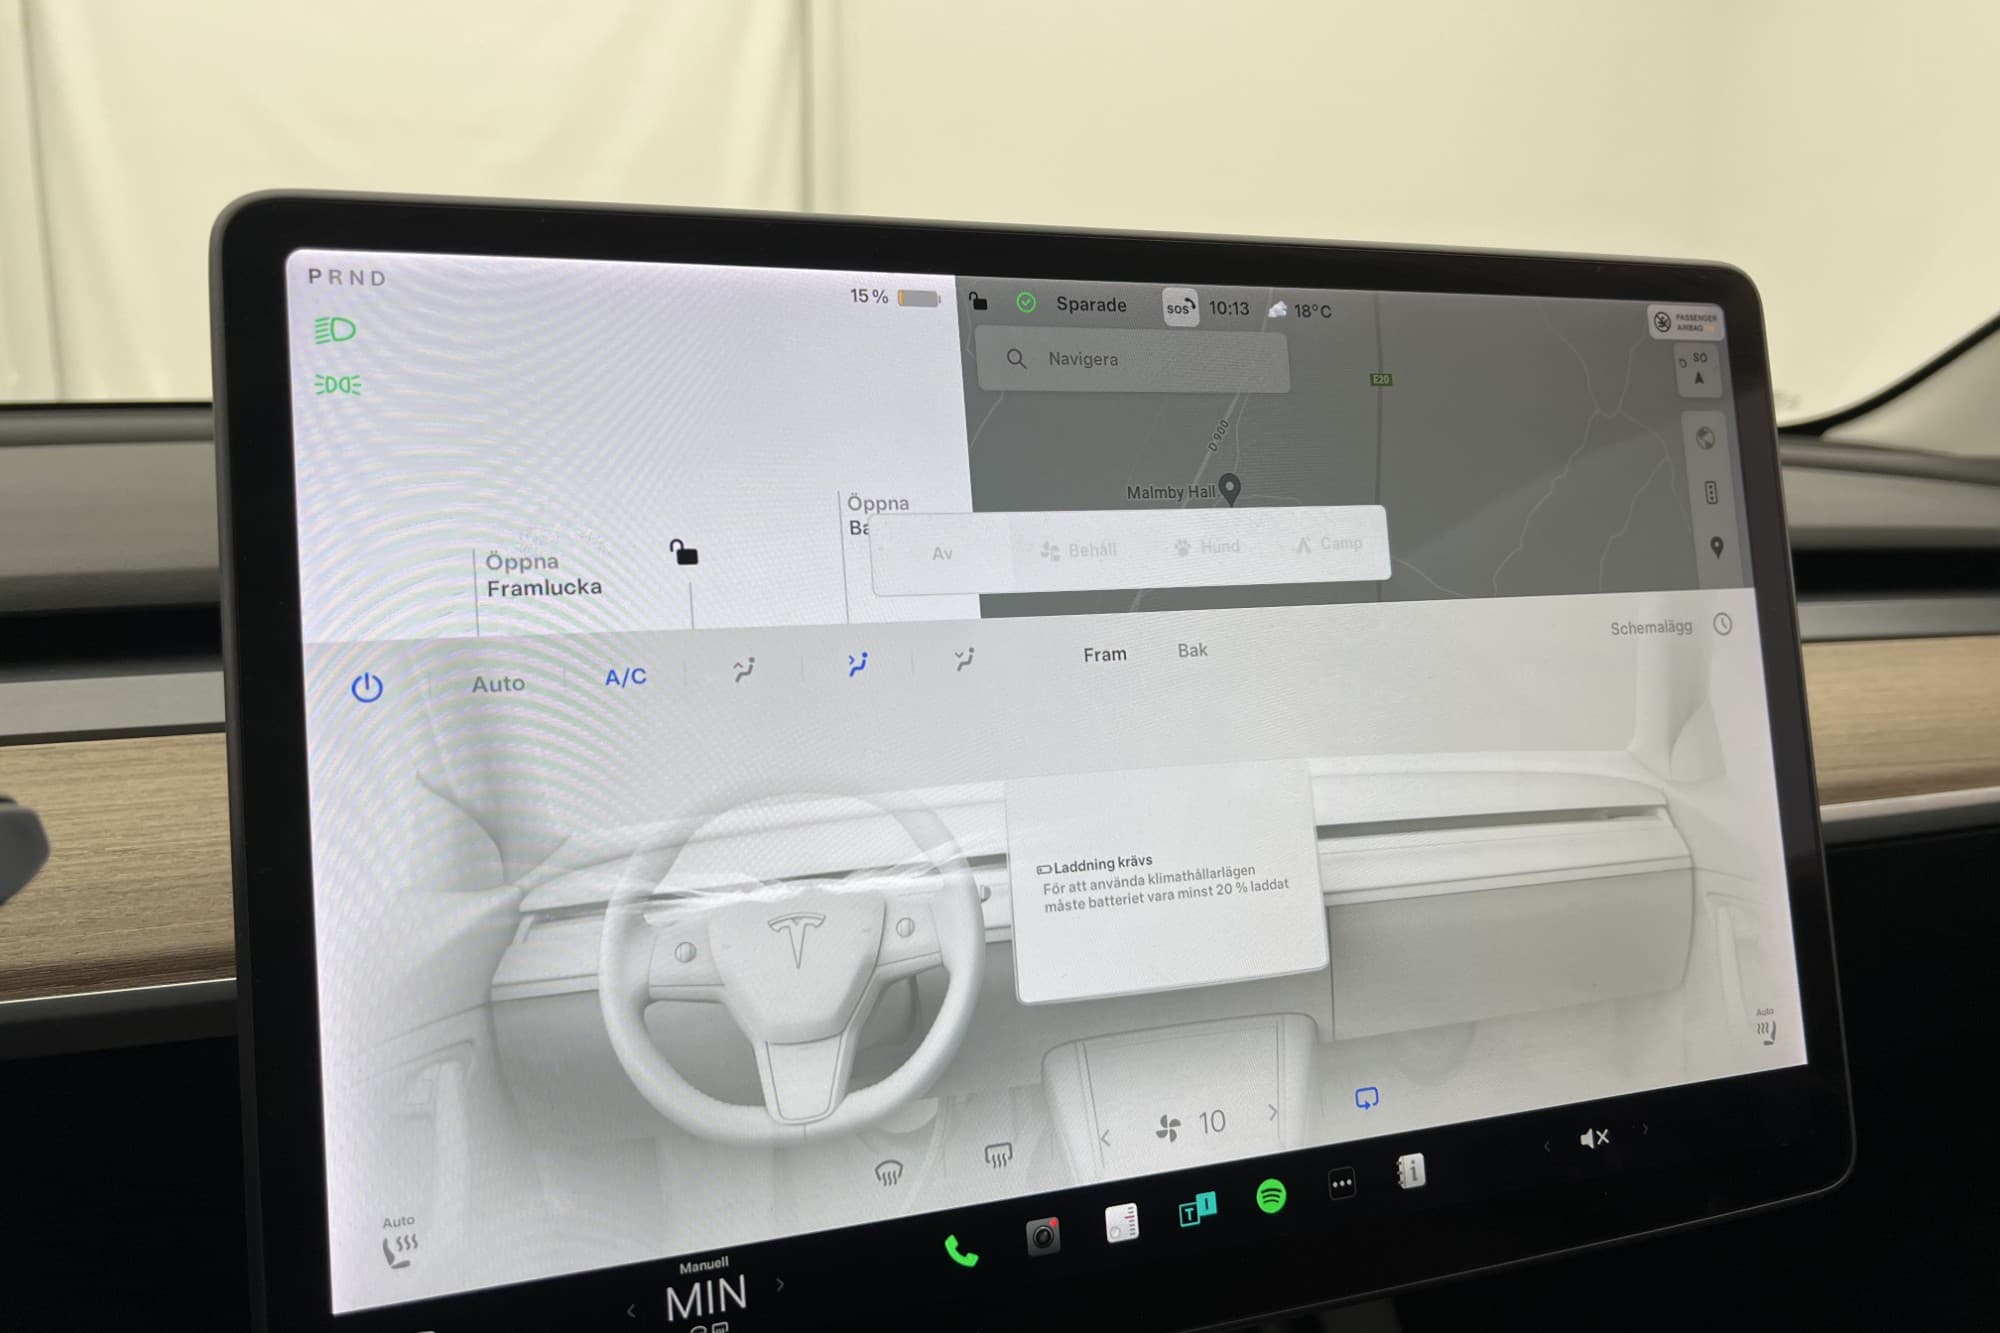Tap the headlights indicator icon
Screen dimensions: 2000x1333
(335, 330)
